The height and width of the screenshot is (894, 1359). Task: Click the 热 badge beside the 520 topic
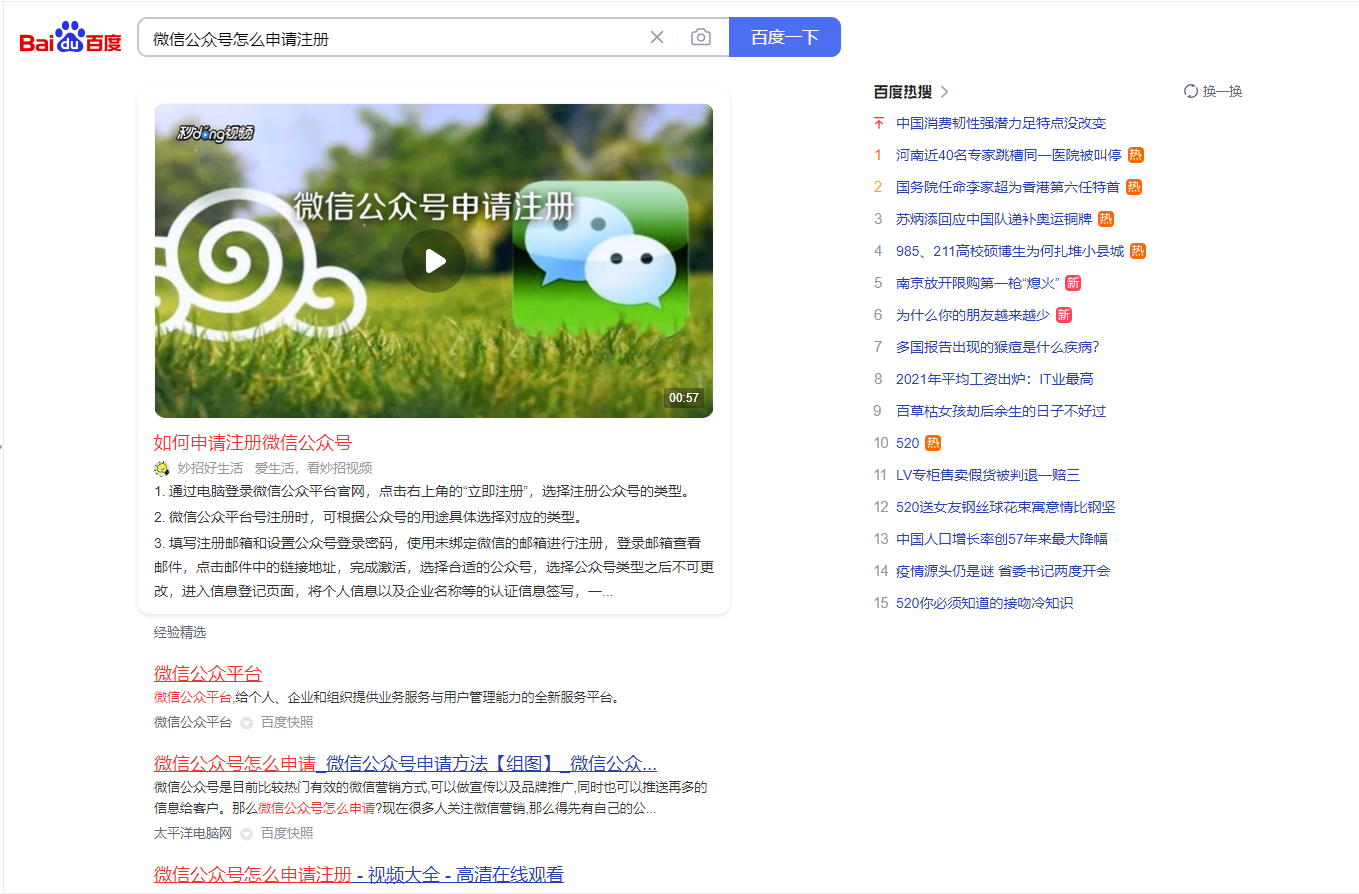click(x=933, y=443)
